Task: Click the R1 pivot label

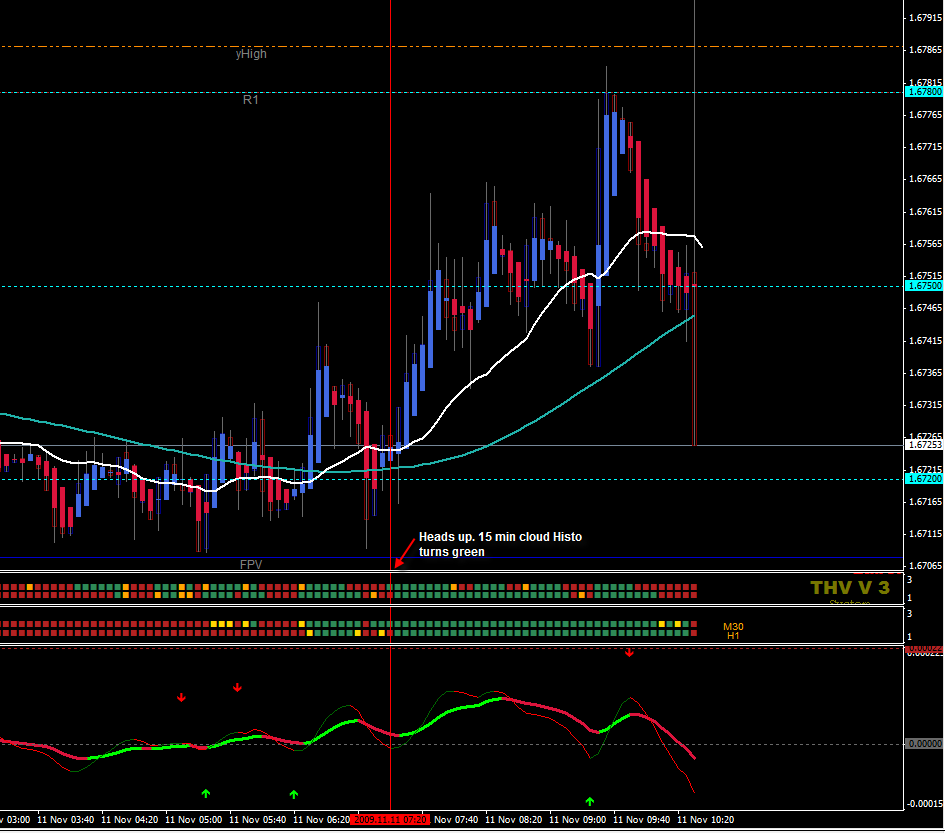Action: click(x=251, y=99)
